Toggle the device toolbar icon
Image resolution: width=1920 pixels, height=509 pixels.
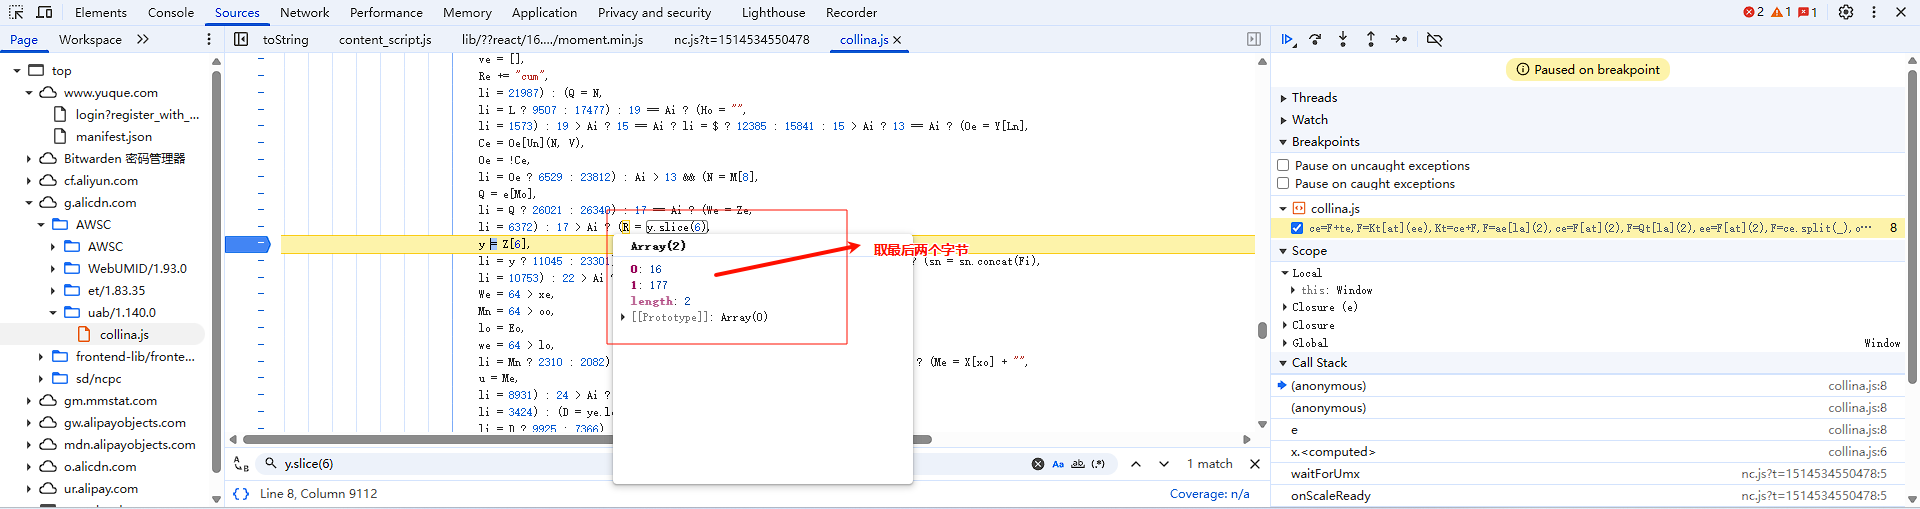click(x=44, y=12)
